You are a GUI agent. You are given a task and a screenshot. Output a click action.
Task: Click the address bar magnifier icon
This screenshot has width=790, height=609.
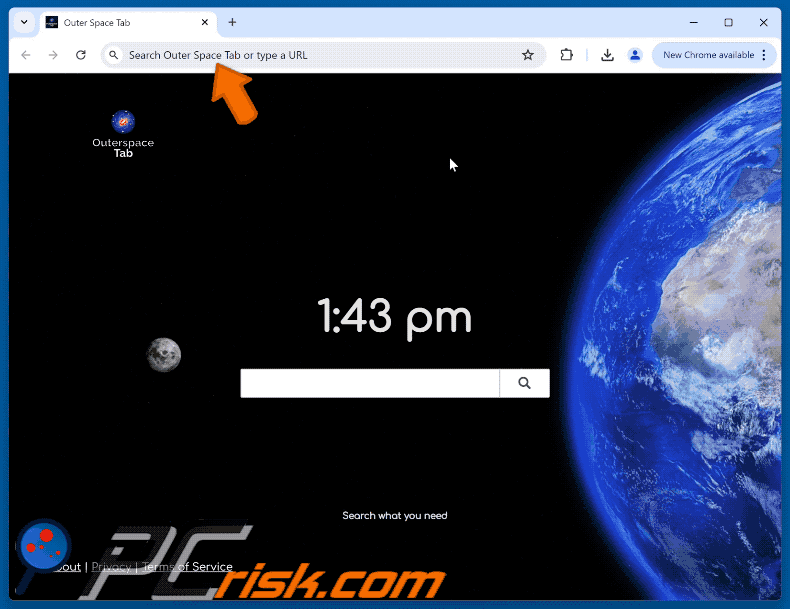click(114, 55)
